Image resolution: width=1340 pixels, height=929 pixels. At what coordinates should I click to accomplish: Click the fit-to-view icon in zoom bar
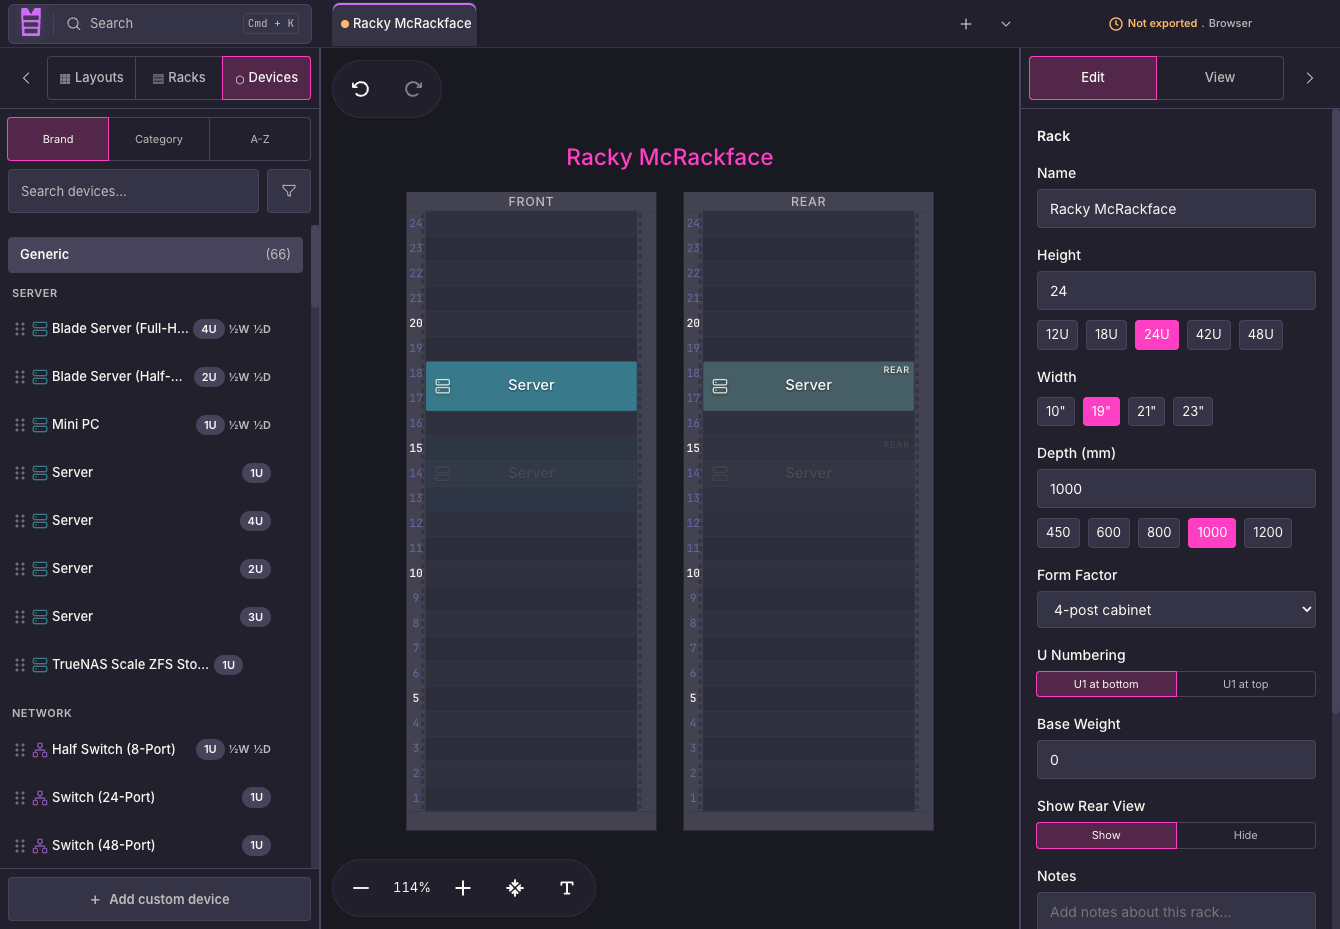[x=515, y=888]
